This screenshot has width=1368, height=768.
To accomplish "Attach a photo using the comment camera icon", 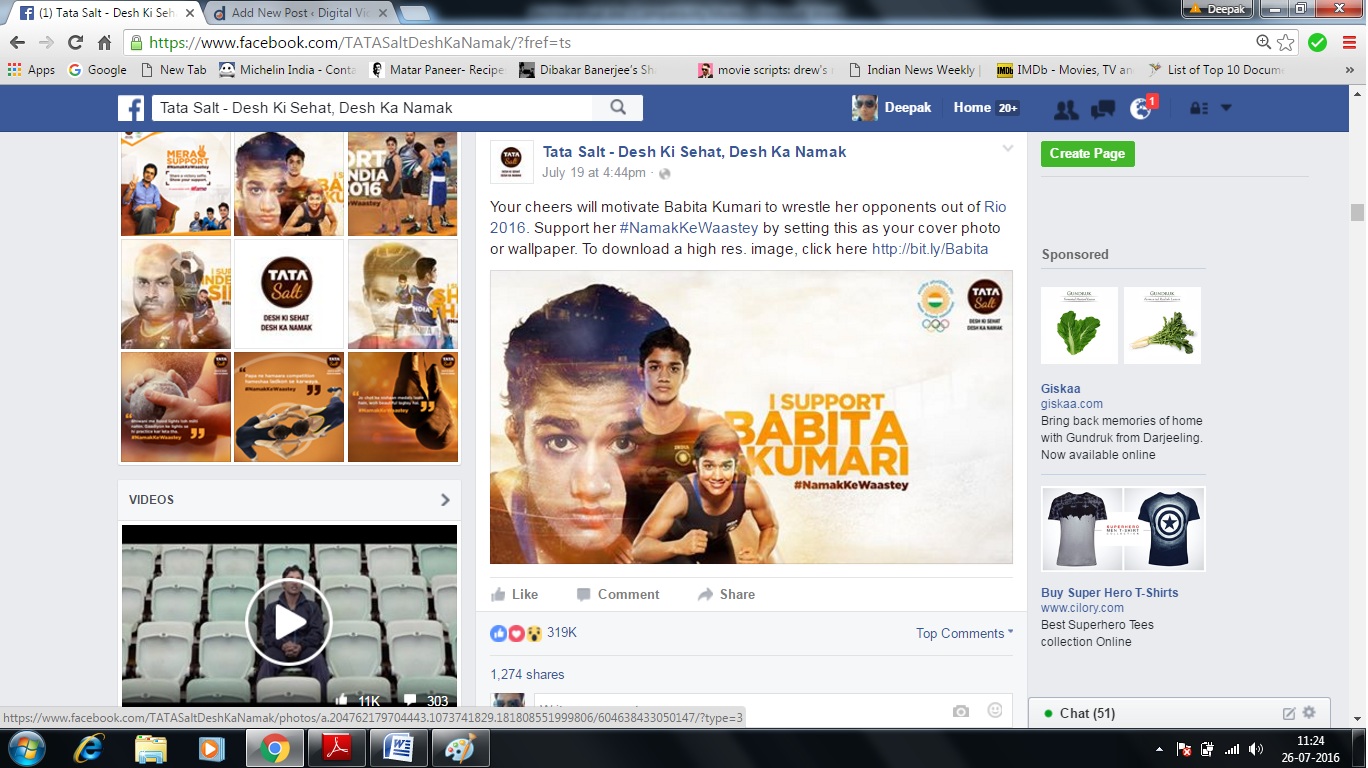I will pos(960,710).
